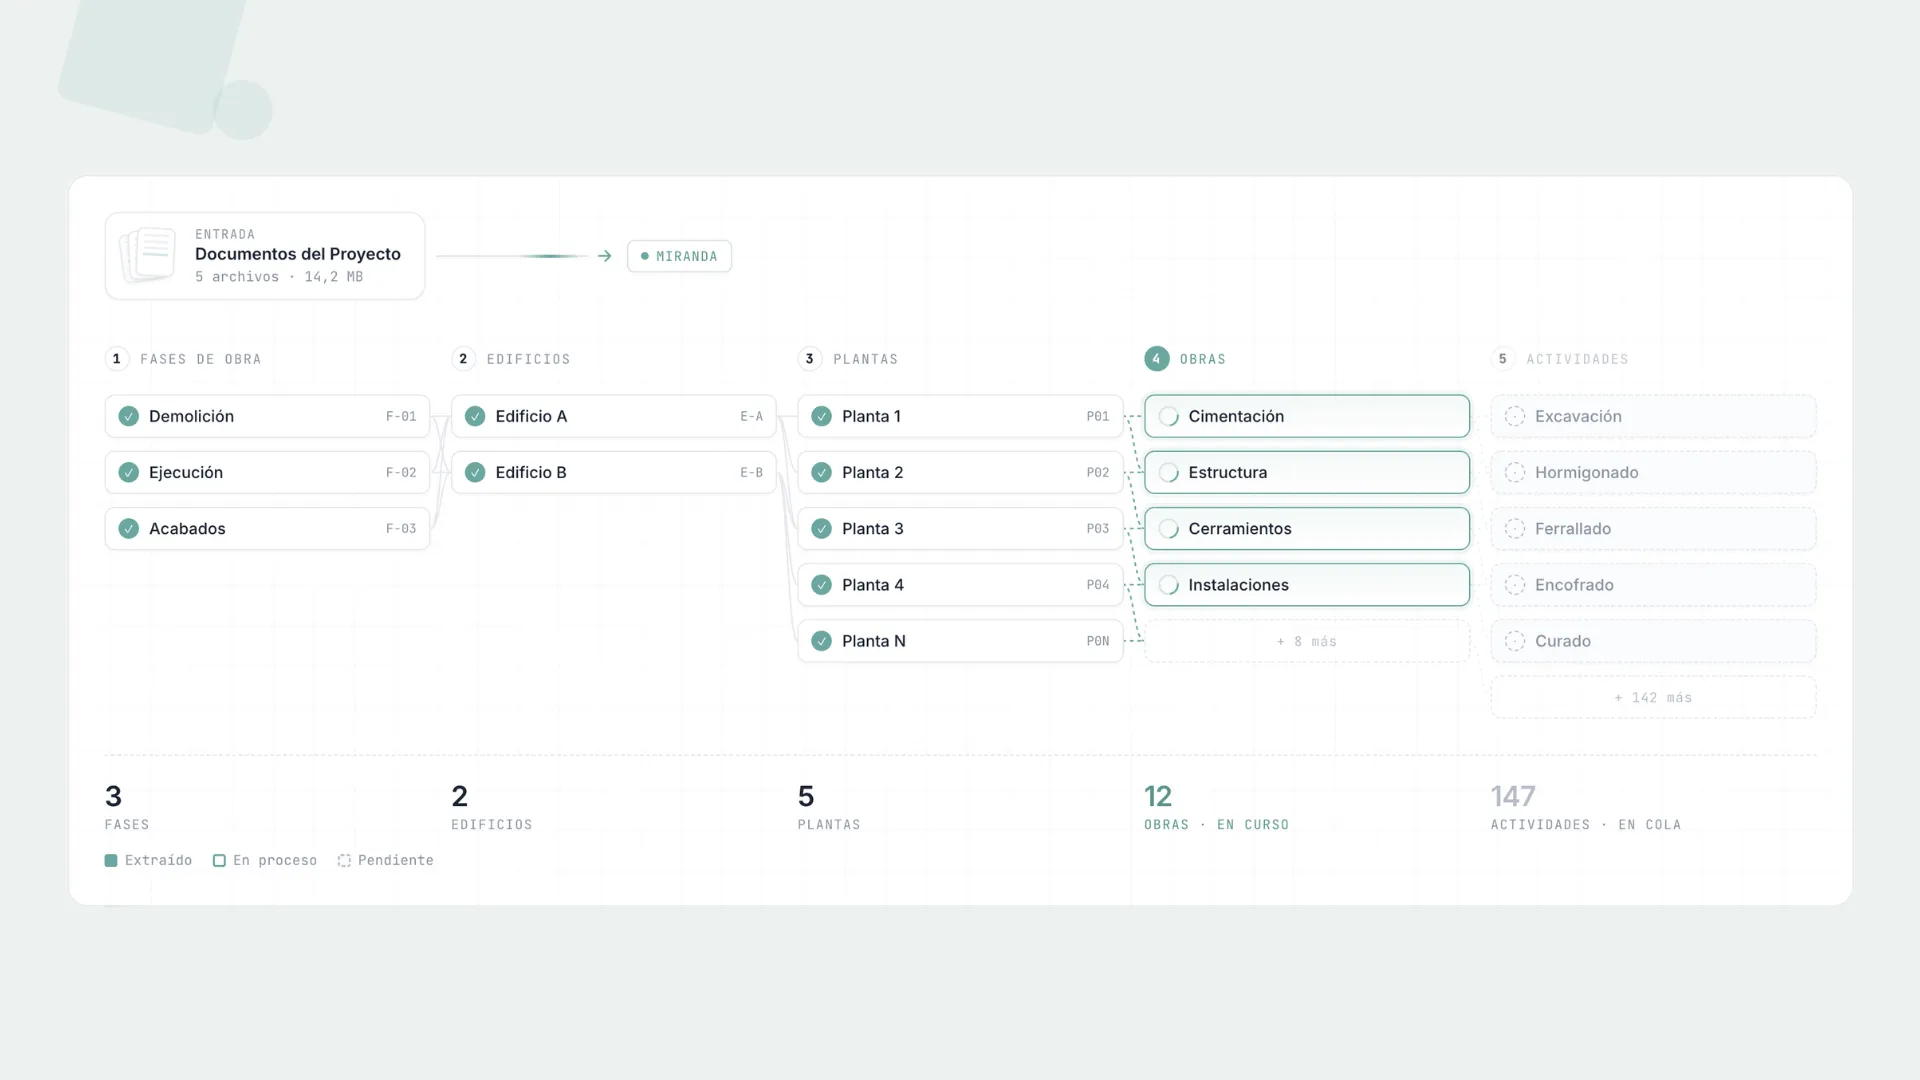
Task: Click the check icon on Edificio A
Action: (x=475, y=416)
